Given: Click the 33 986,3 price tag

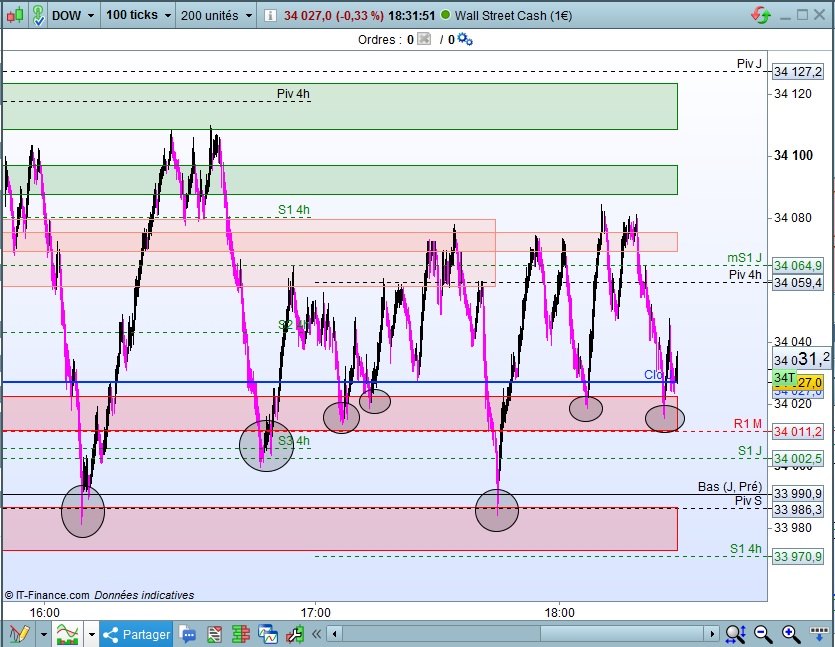Looking at the screenshot, I should tap(798, 510).
